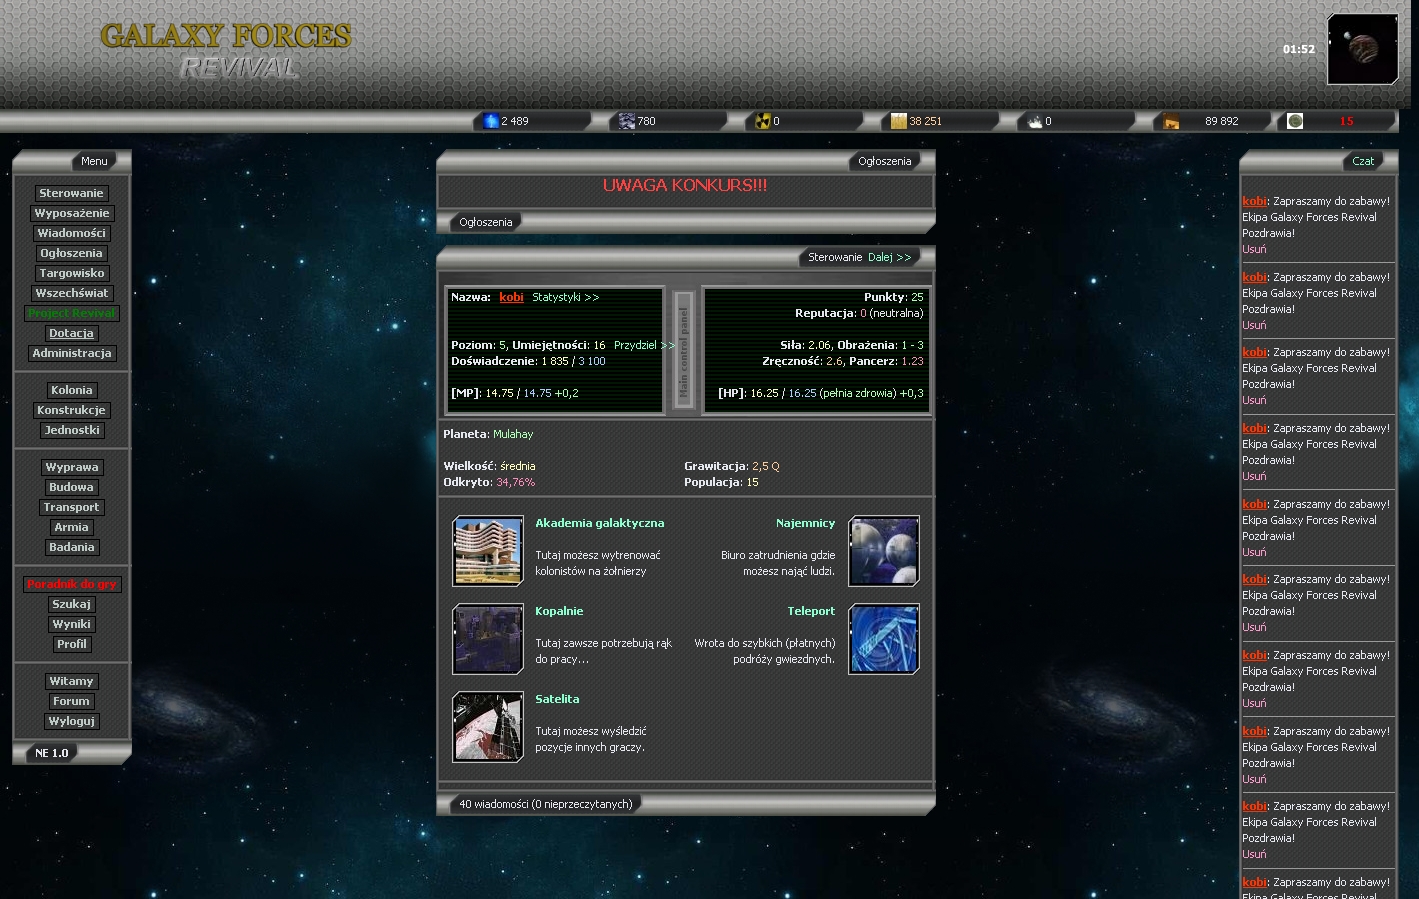The height and width of the screenshot is (899, 1419).
Task: Open Jednostki menu item
Action: (71, 430)
